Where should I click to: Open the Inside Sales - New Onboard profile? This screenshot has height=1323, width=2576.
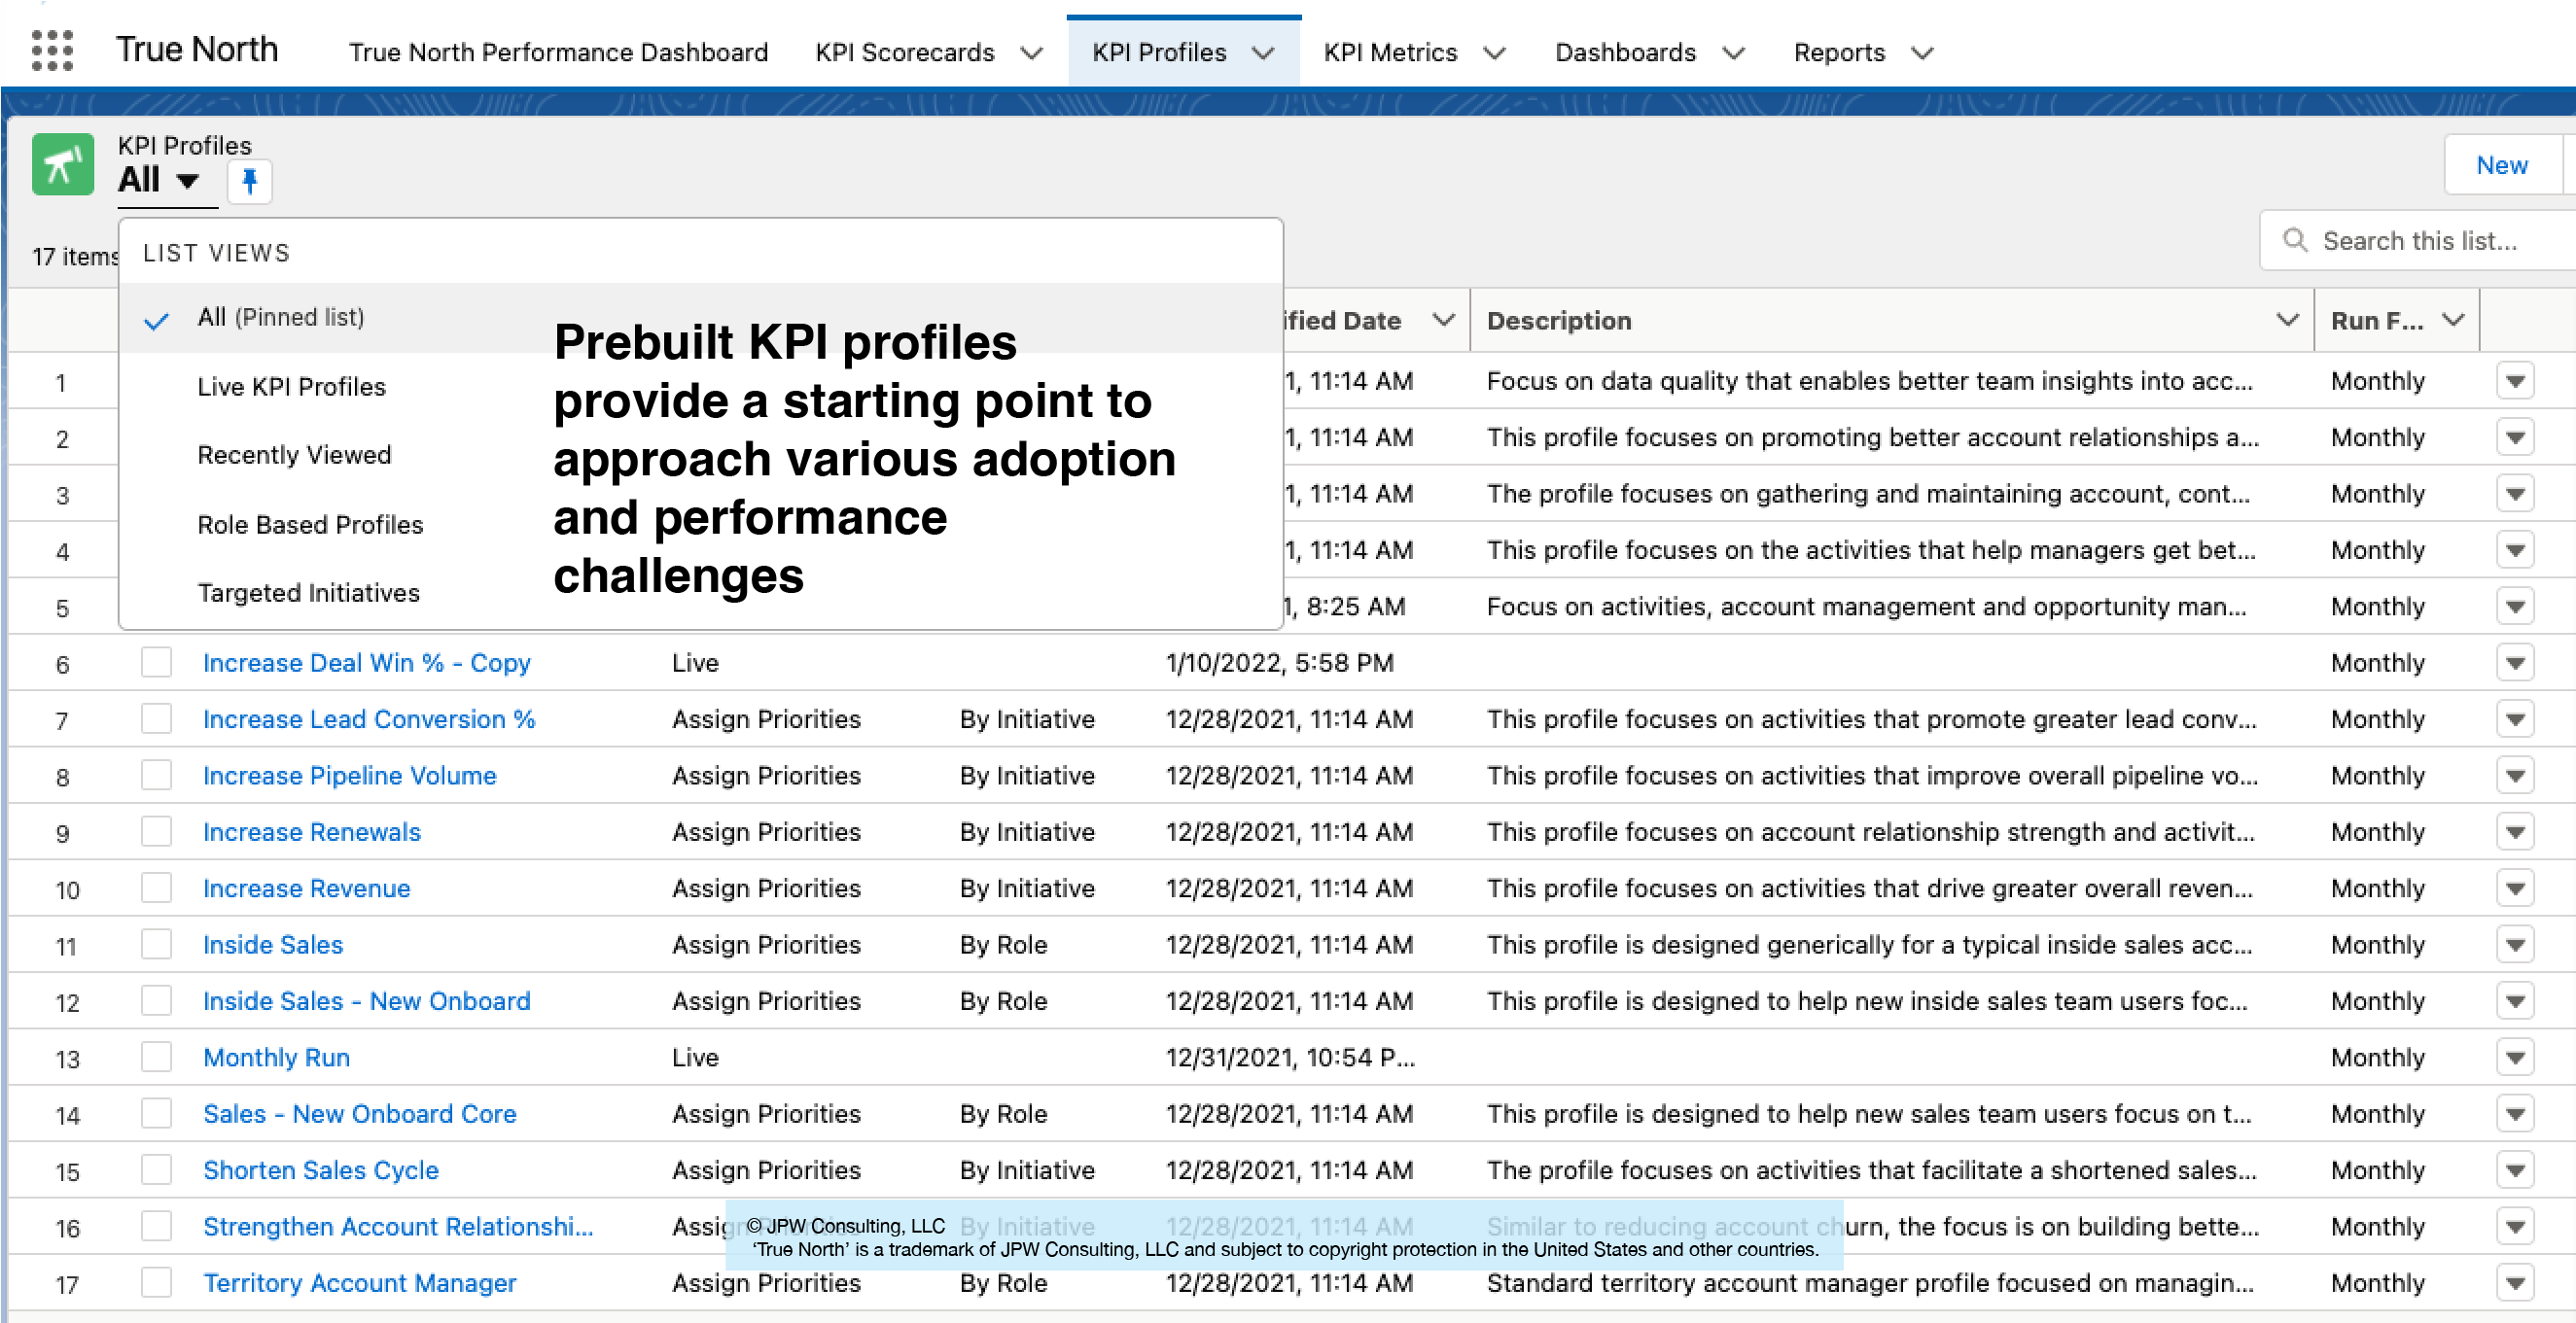pyautogui.click(x=366, y=1001)
